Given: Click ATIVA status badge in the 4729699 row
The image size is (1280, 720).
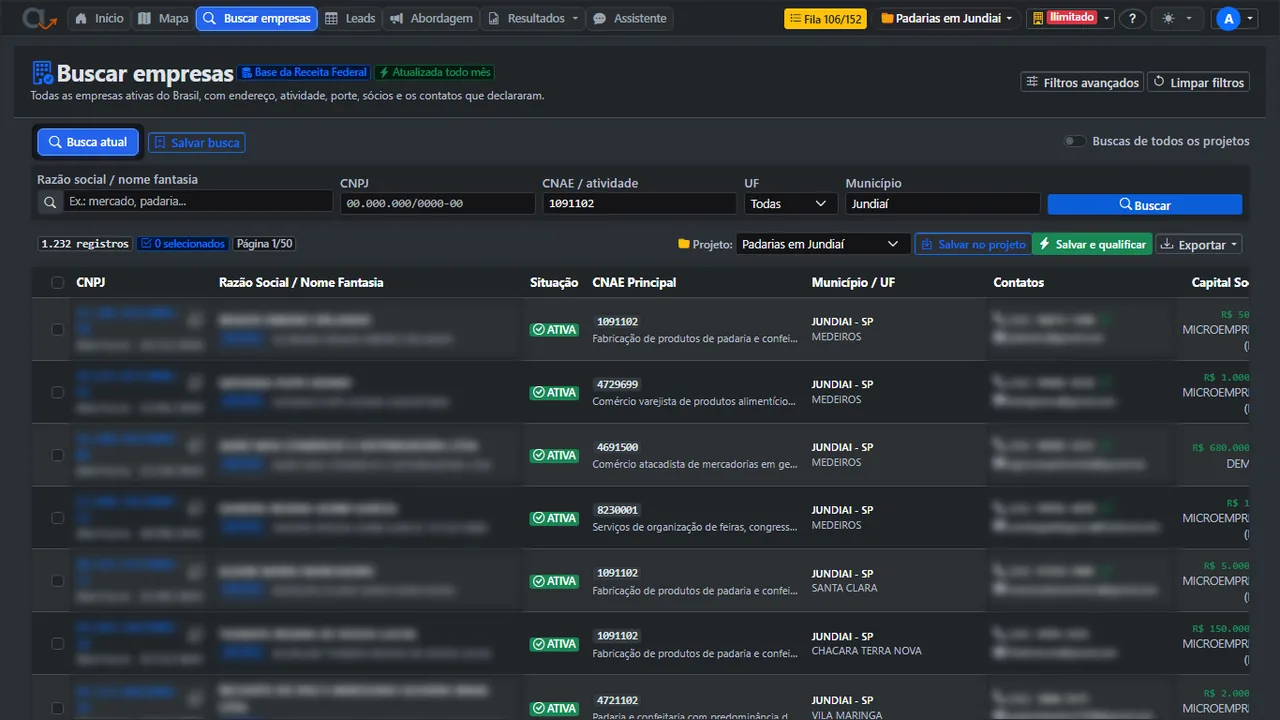Looking at the screenshot, I should [x=554, y=393].
